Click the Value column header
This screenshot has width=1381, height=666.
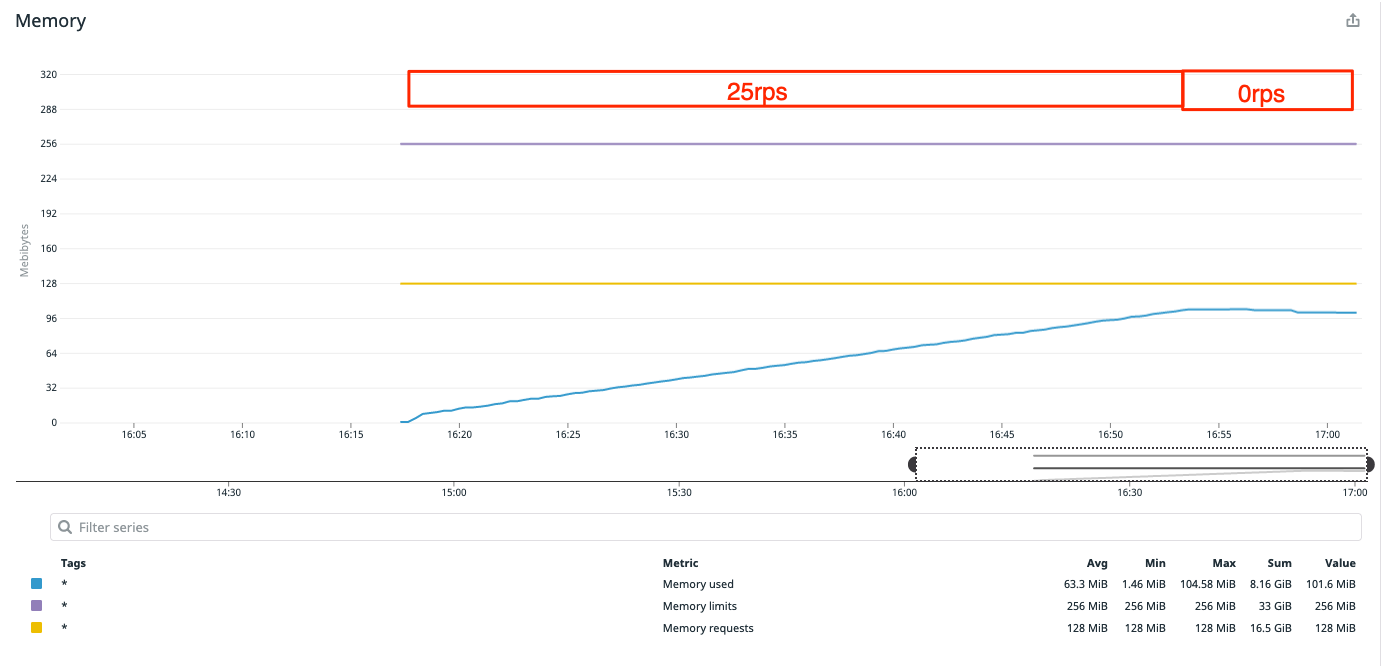point(1339,563)
